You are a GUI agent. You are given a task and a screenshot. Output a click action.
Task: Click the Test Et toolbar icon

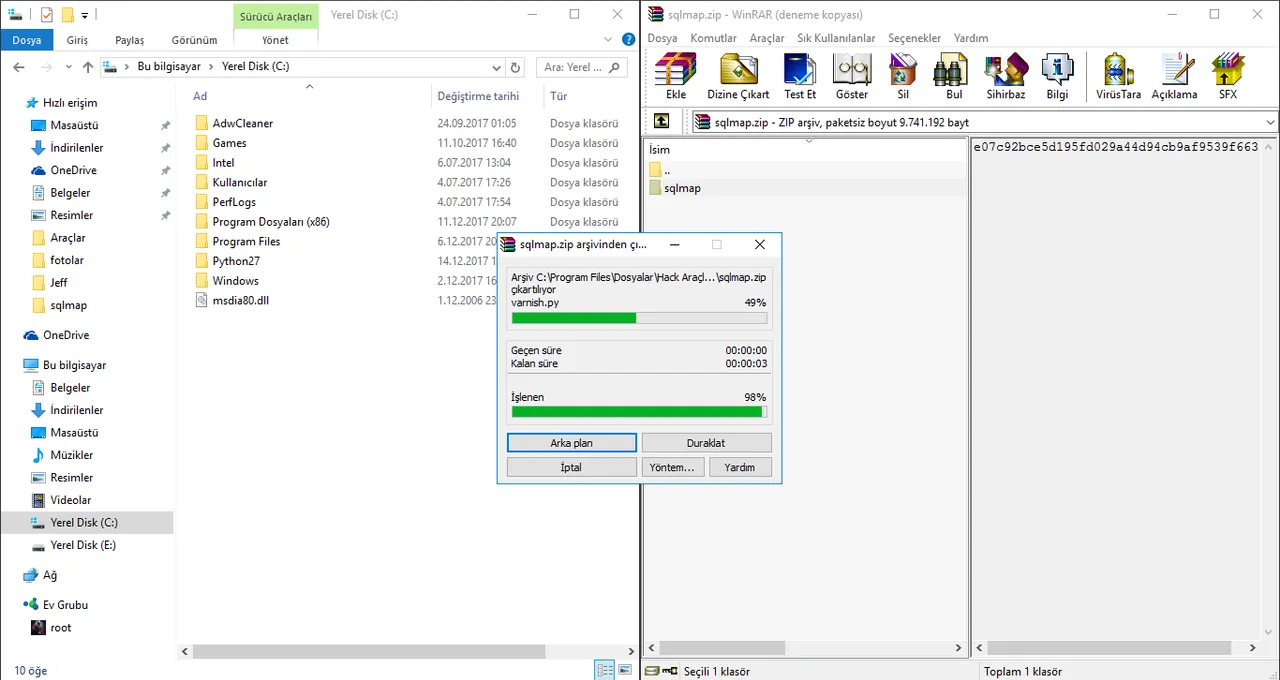800,77
